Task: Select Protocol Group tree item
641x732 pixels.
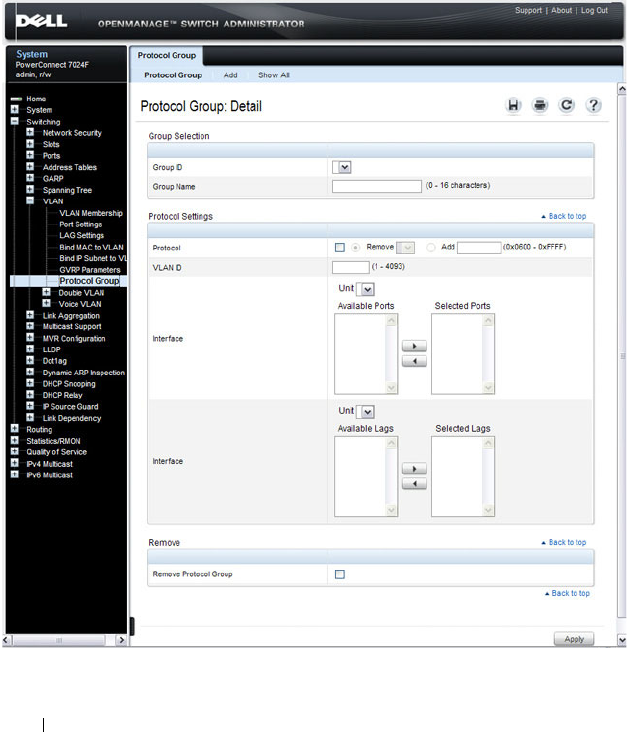Action: pos(89,281)
